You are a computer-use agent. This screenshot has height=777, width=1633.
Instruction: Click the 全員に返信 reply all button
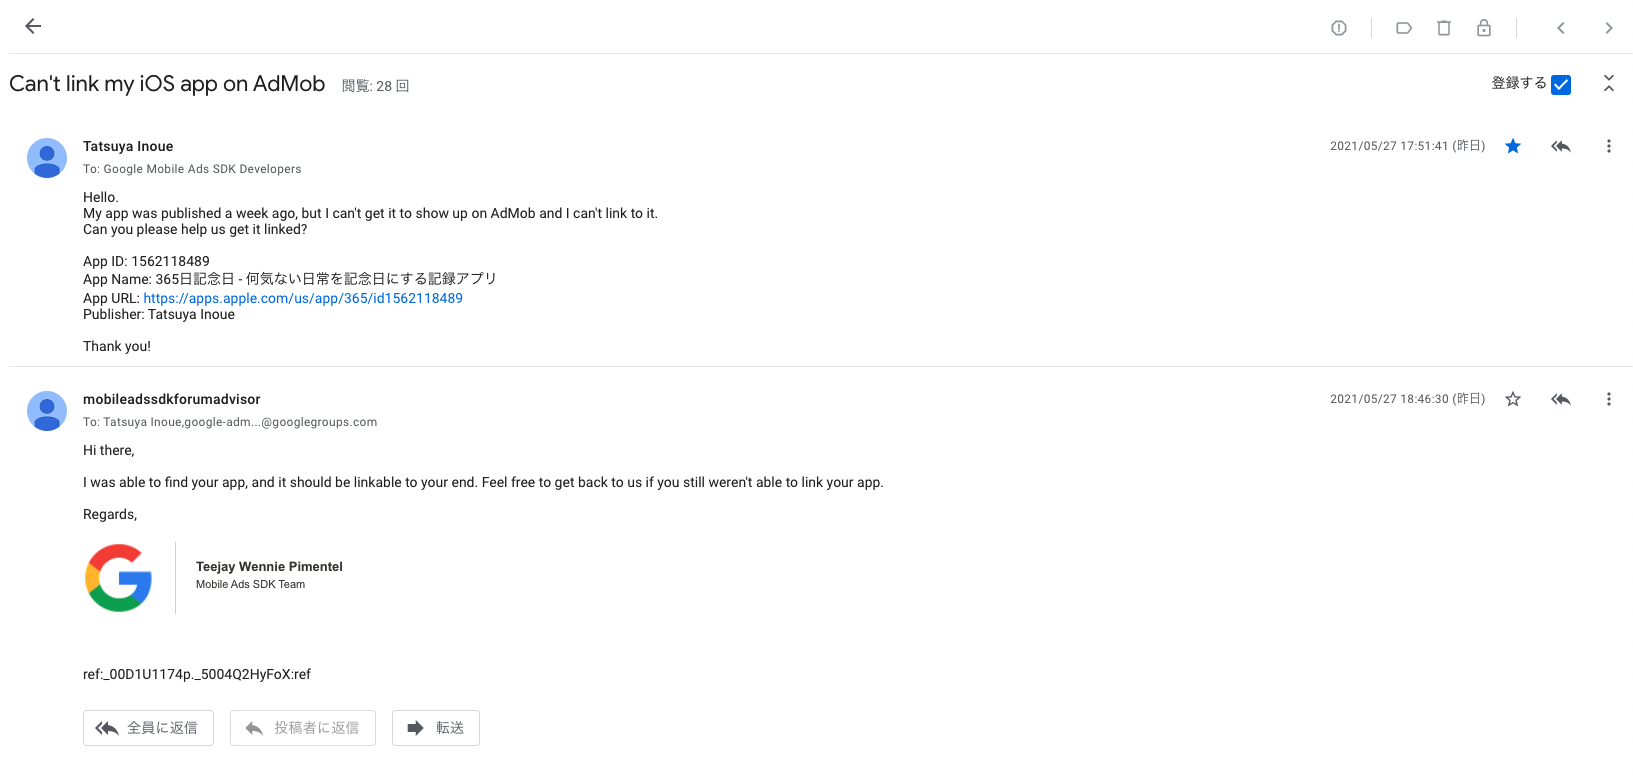(x=148, y=728)
